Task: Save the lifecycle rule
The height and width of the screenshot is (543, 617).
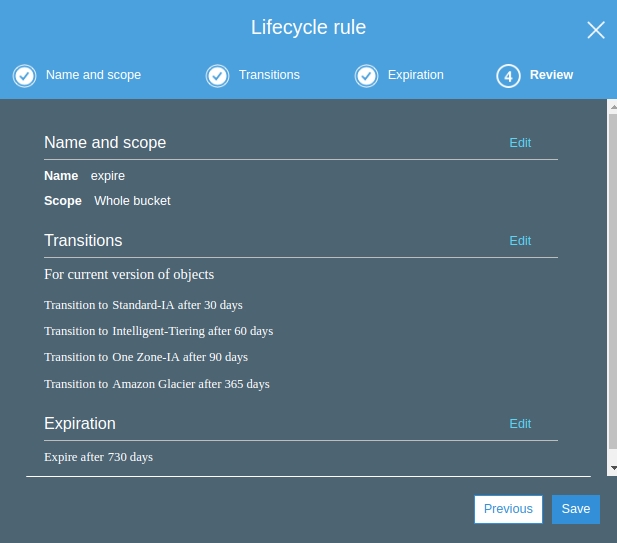Action: point(575,509)
